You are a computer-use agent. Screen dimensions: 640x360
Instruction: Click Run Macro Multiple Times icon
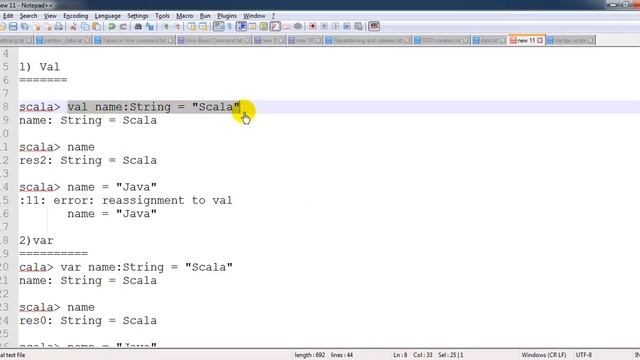[347, 27]
